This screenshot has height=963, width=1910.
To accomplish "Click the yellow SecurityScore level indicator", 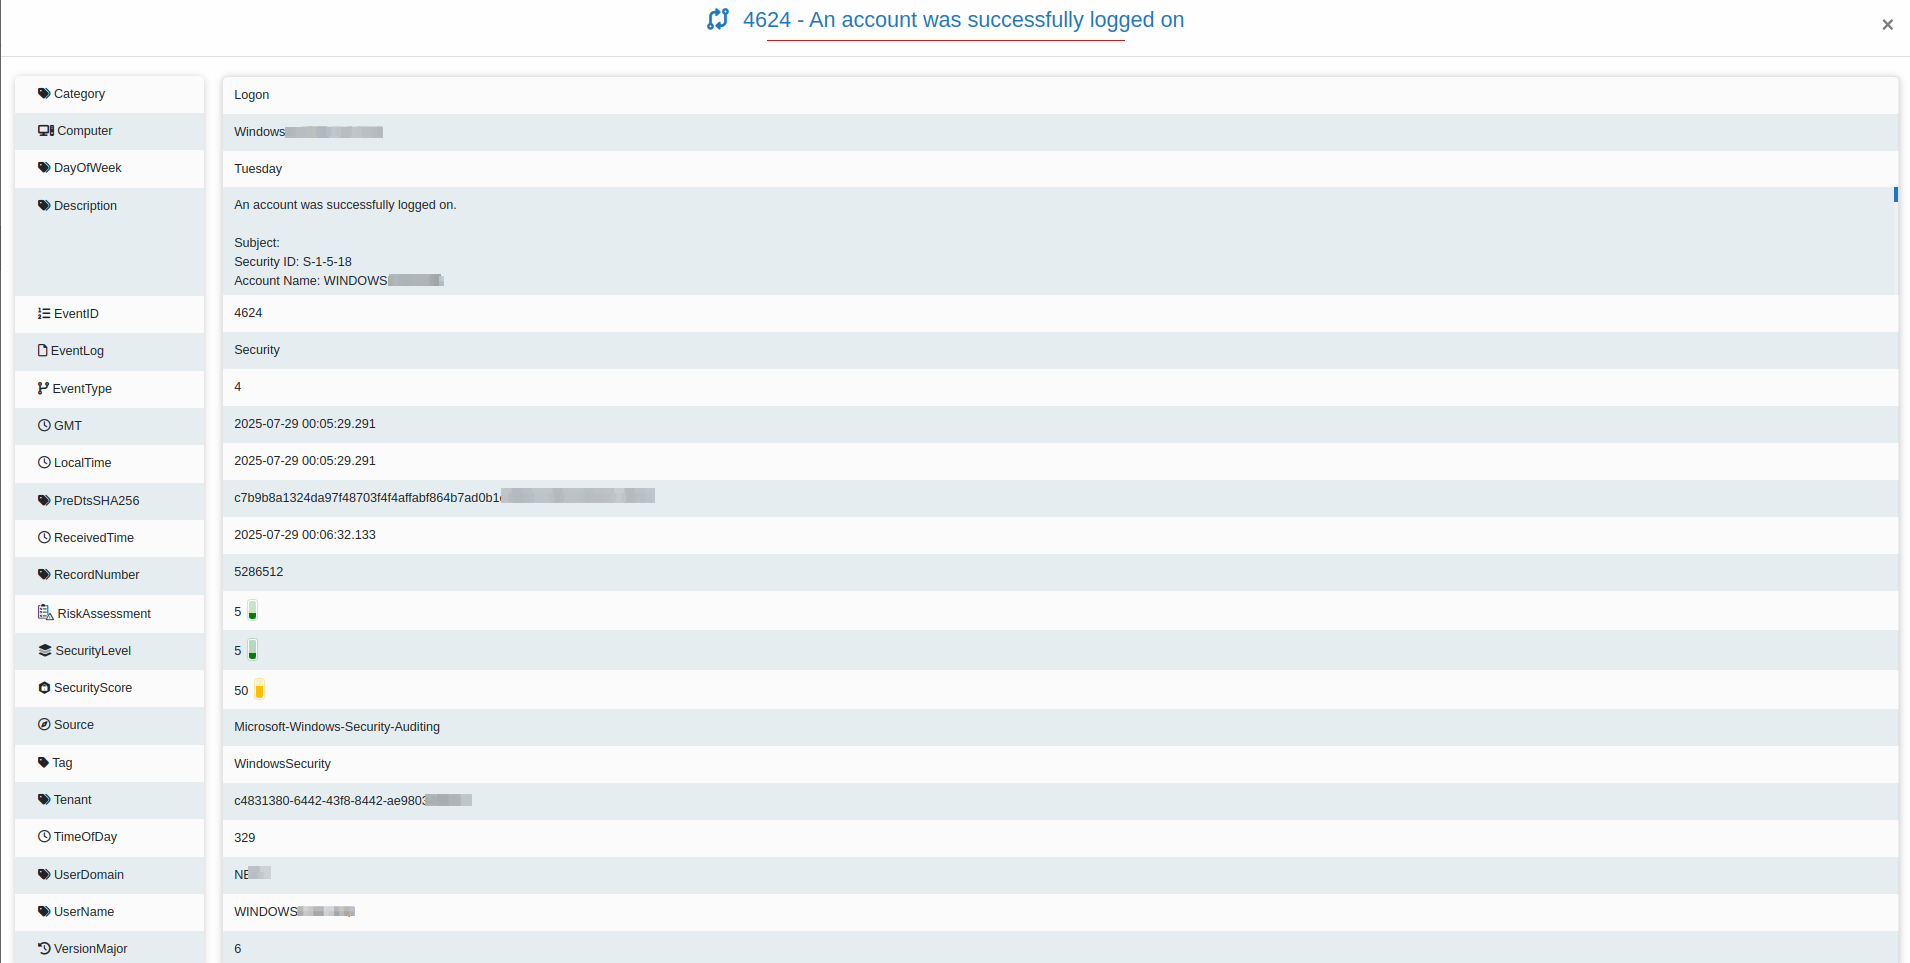I will (259, 690).
